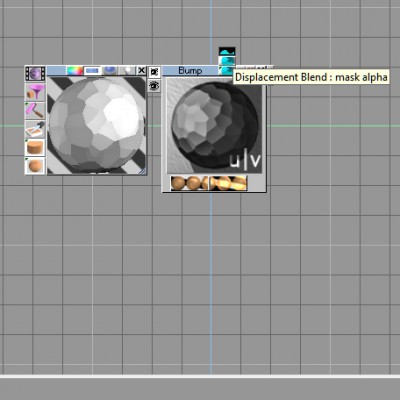Adjust the left orange spheres amplitude slider

tap(189, 183)
